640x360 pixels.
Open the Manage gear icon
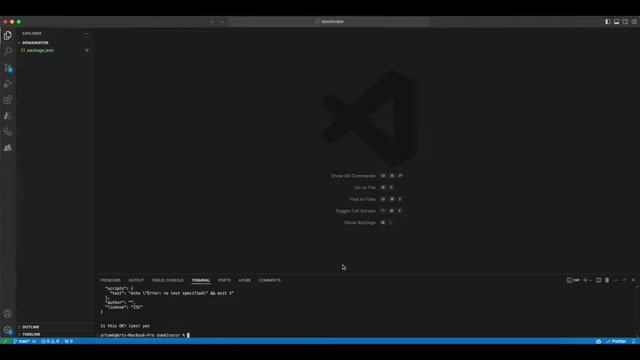8,330
